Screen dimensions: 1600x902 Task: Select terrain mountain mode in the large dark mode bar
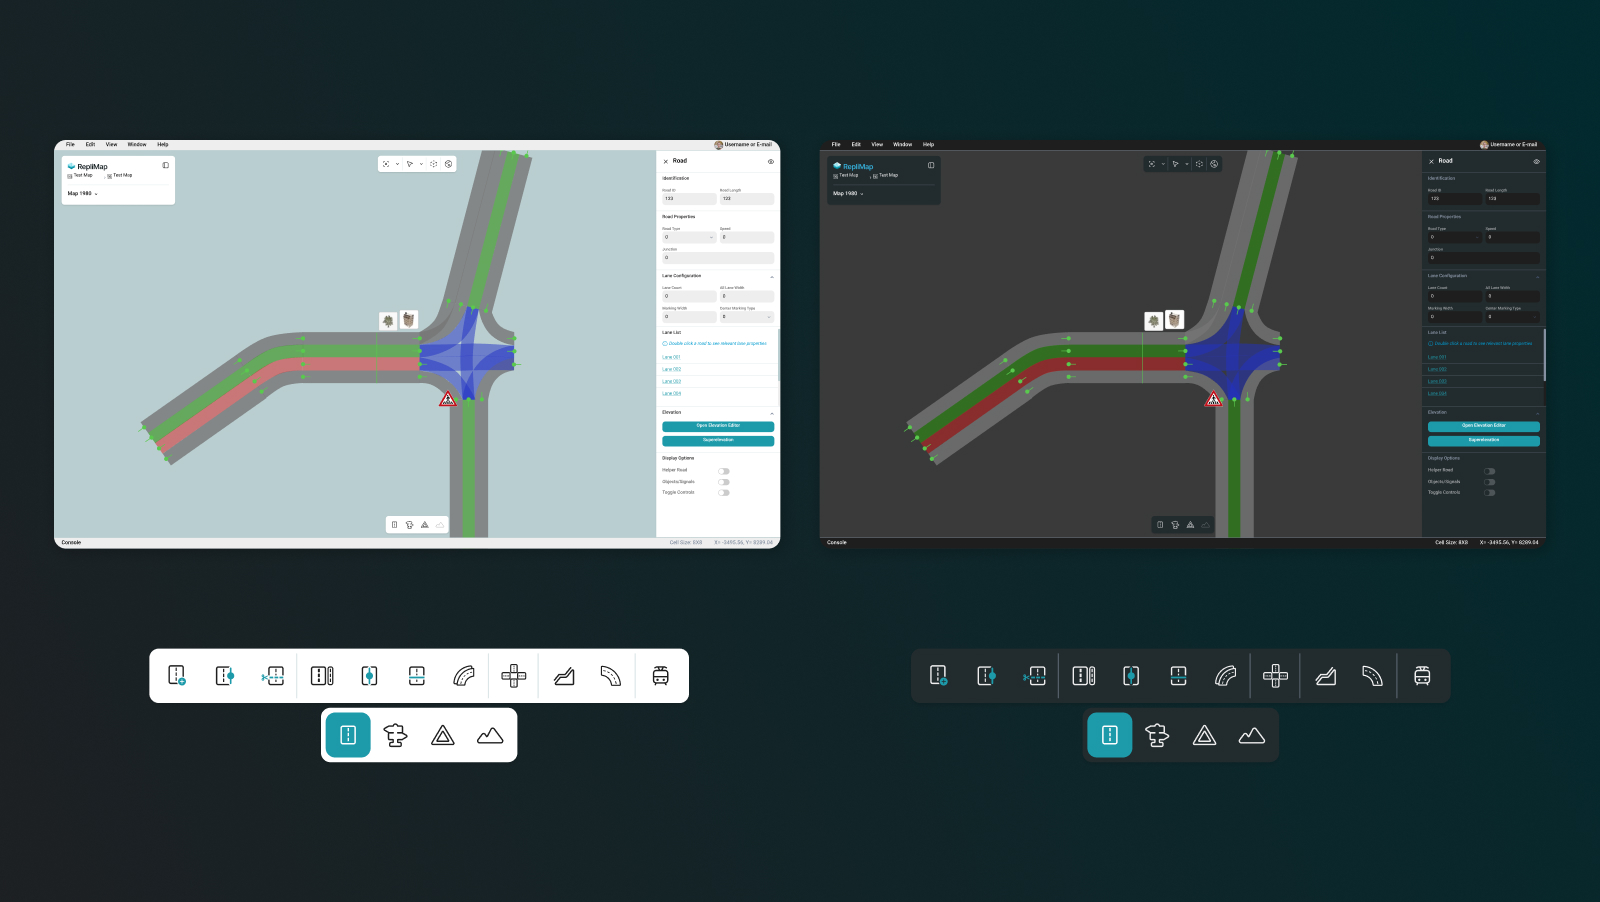(1252, 736)
